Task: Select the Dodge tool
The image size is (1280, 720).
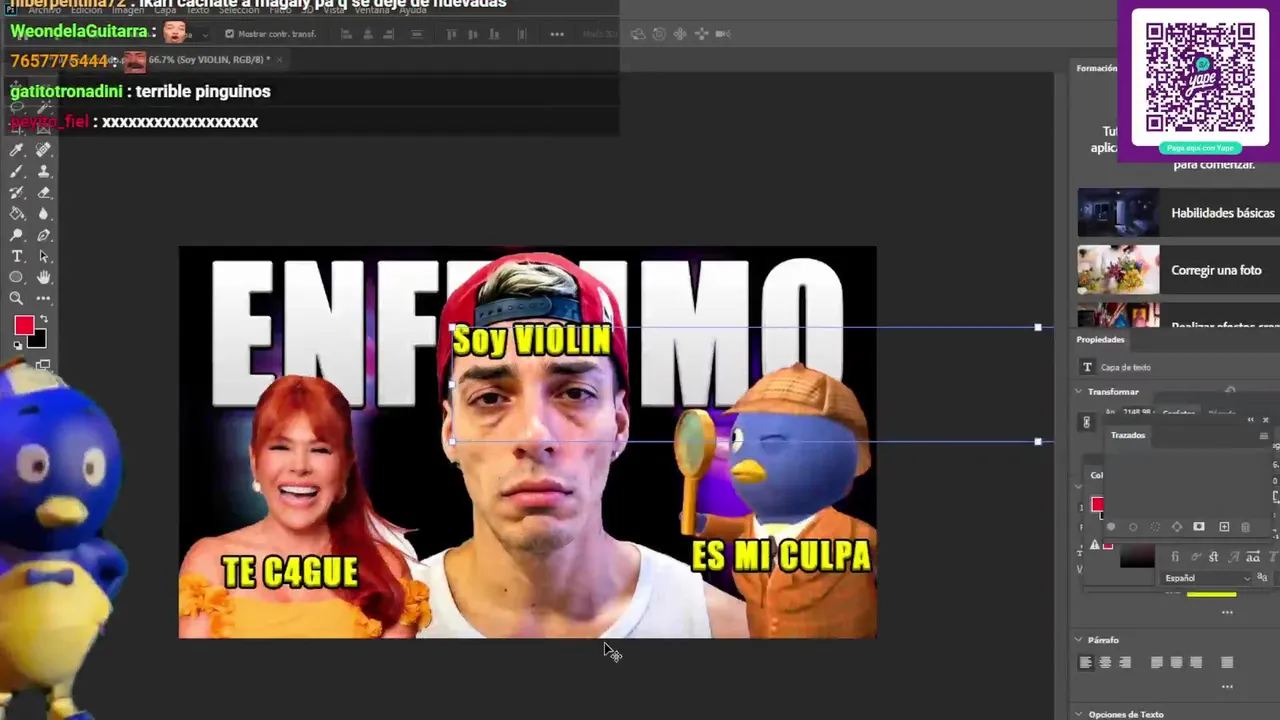Action: tap(16, 236)
